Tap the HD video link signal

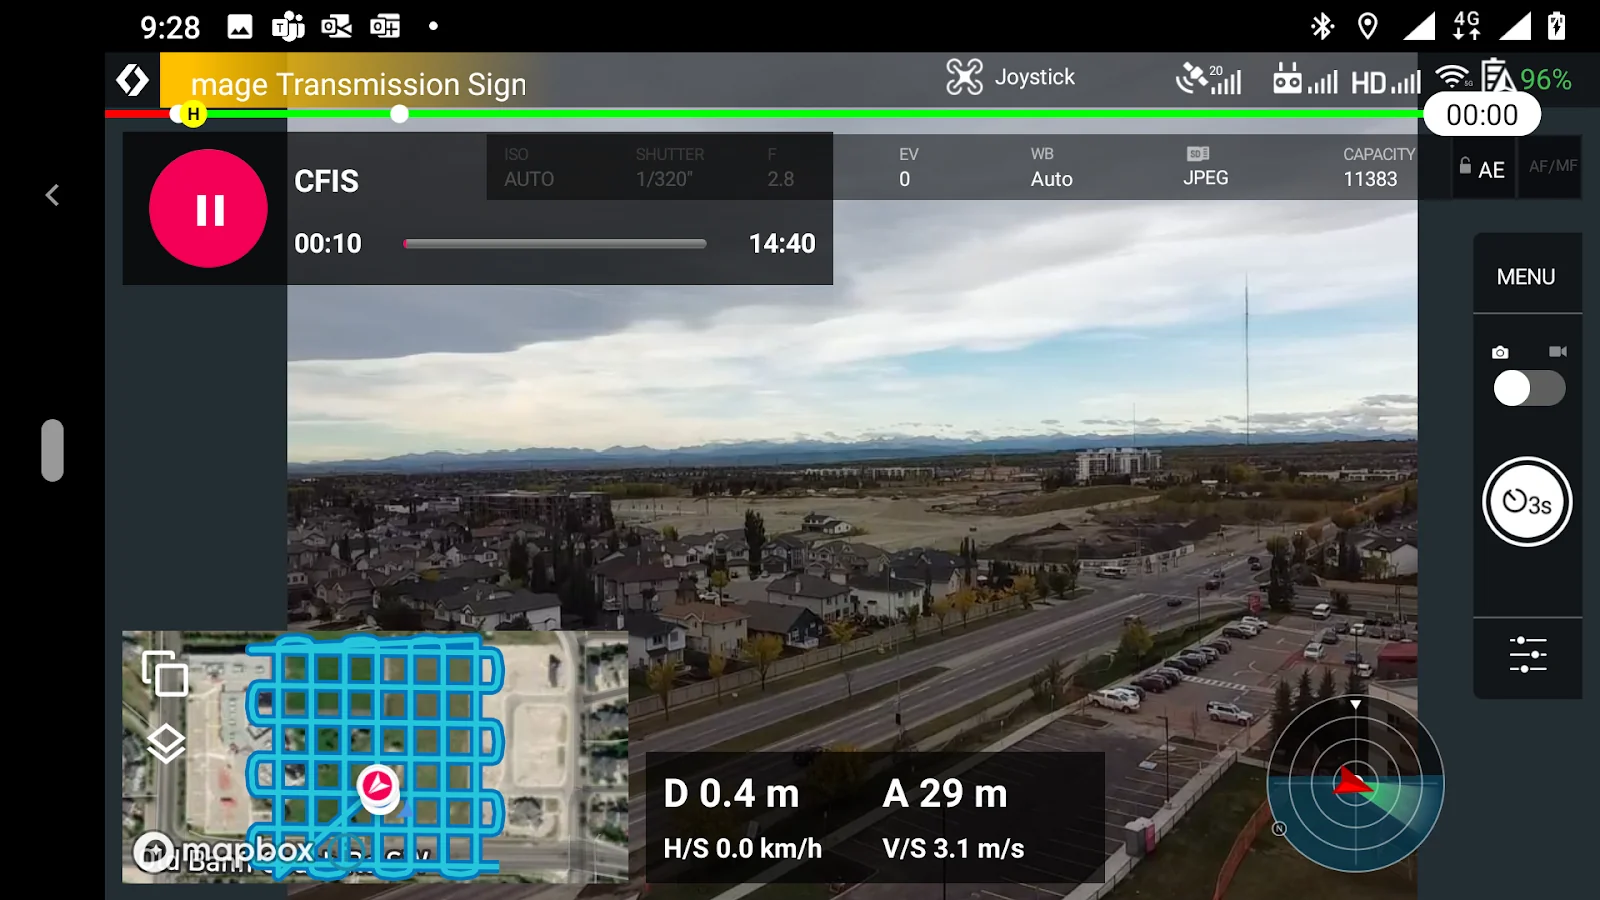tap(1385, 82)
